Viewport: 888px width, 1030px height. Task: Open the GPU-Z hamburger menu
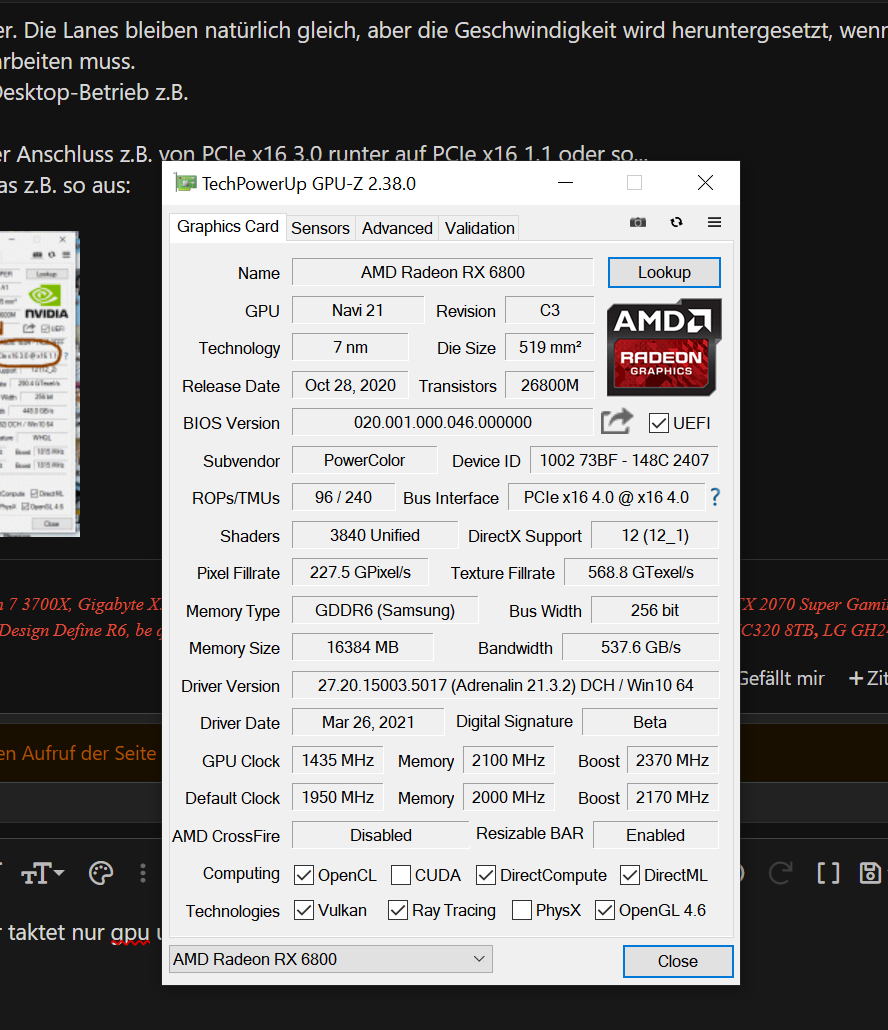pos(715,223)
